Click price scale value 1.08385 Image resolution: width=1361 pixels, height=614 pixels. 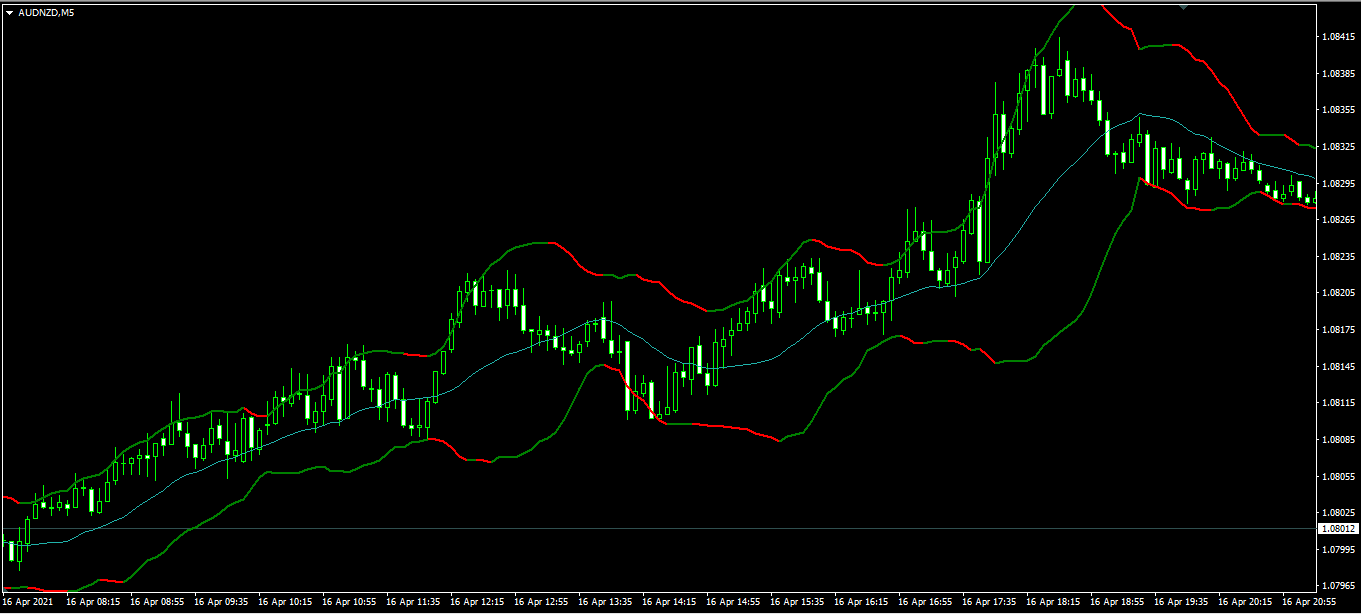click(x=1338, y=74)
